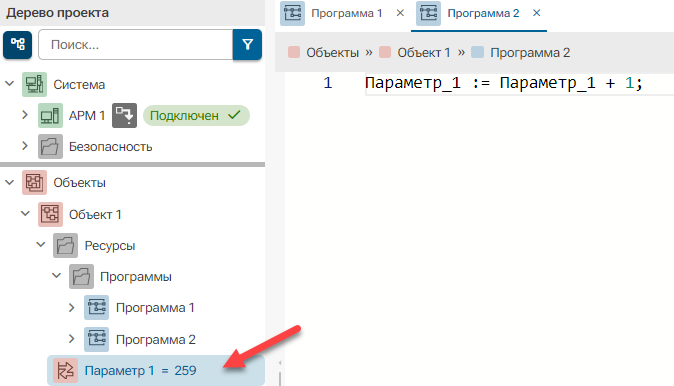Select the Программа 1 tree label
This screenshot has height=386, width=674.
coord(155,307)
